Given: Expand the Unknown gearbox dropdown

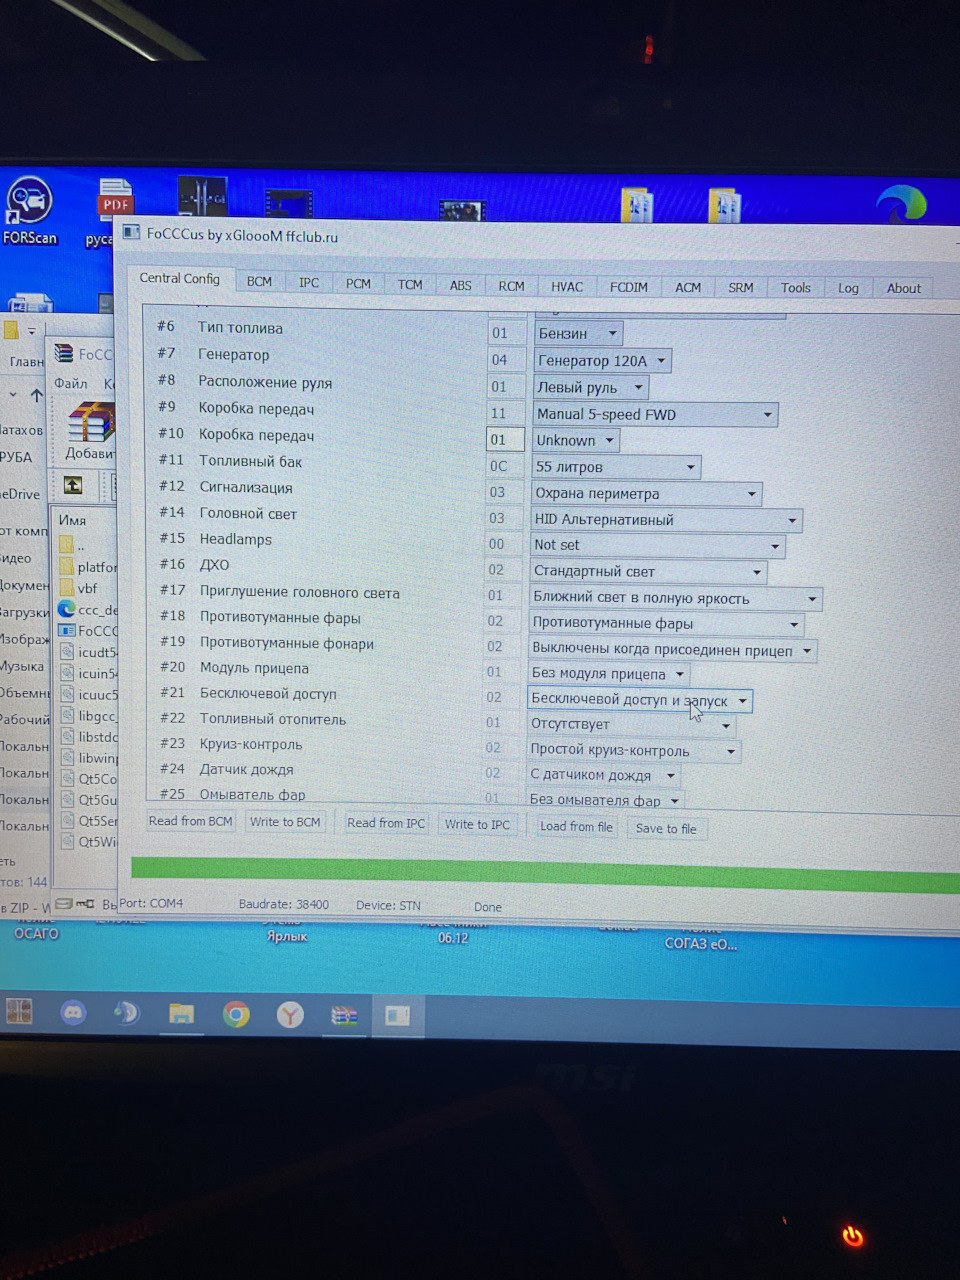Looking at the screenshot, I should (x=575, y=440).
